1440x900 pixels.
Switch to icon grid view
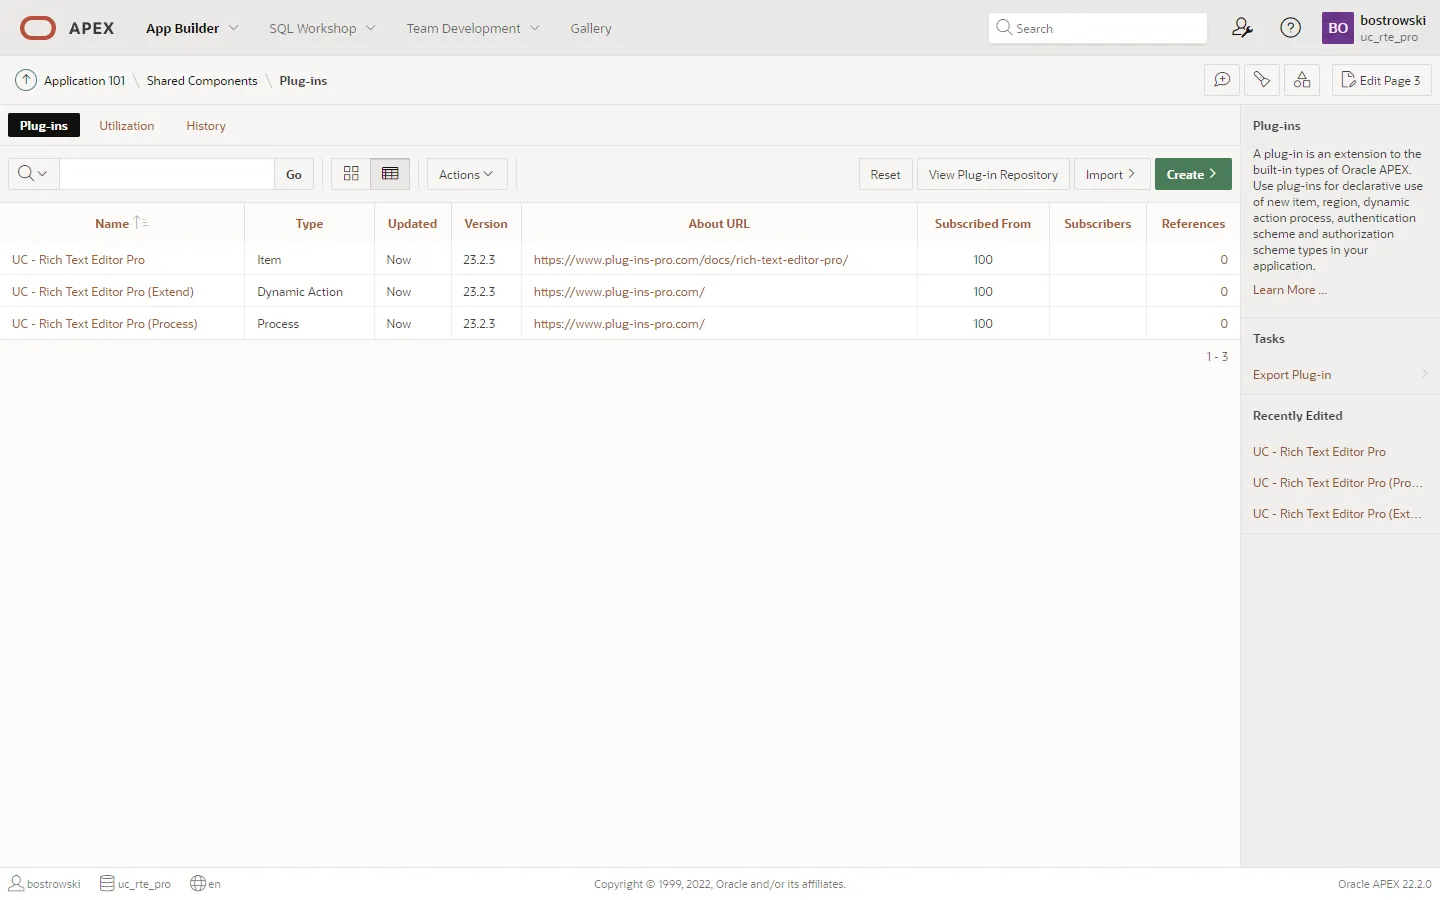[351, 174]
